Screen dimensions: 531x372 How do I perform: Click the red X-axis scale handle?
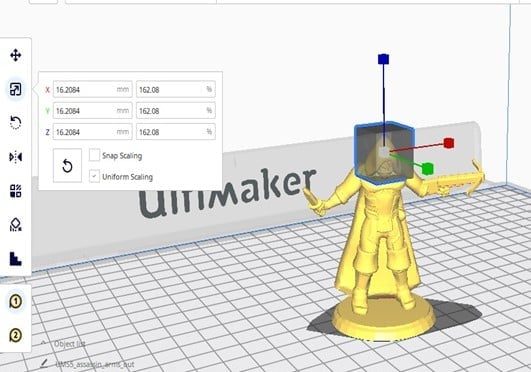[449, 143]
